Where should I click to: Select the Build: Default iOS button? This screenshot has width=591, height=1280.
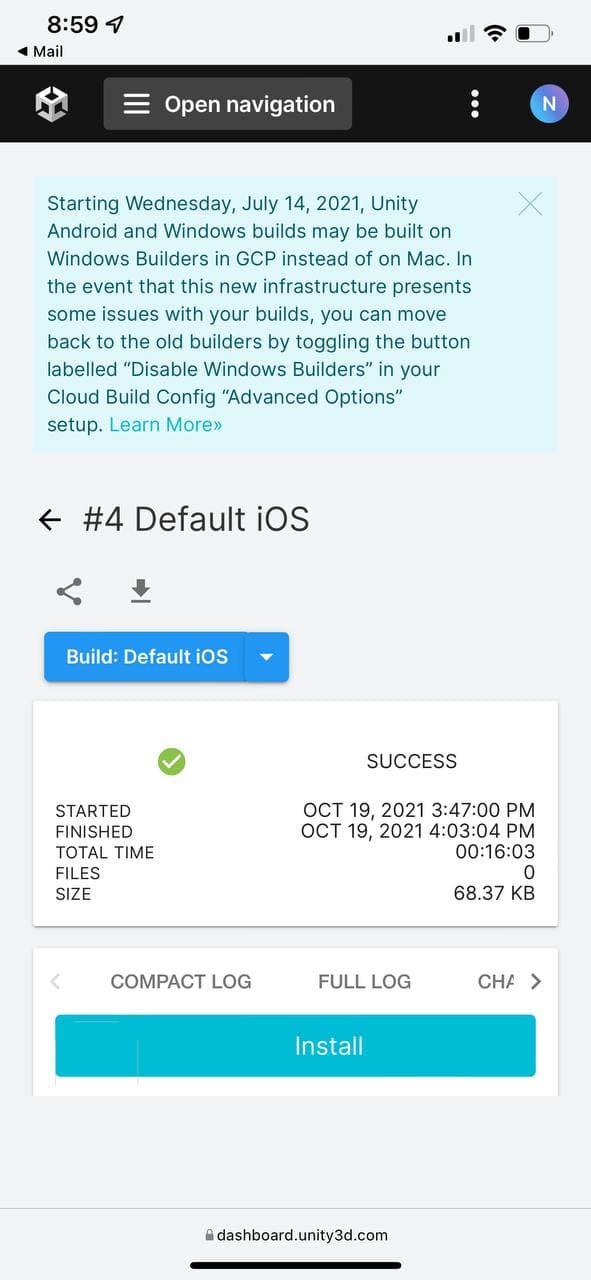pyautogui.click(x=143, y=657)
